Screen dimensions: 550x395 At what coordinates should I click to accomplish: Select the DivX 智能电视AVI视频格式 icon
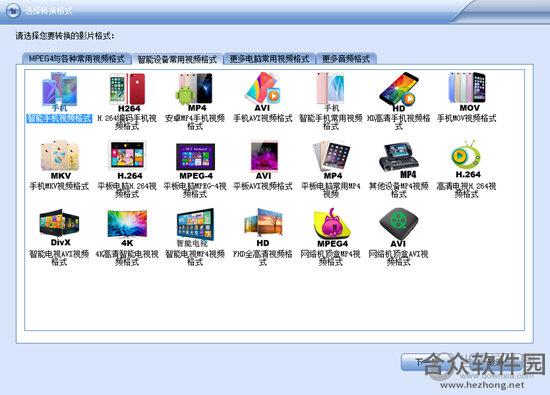[59, 227]
